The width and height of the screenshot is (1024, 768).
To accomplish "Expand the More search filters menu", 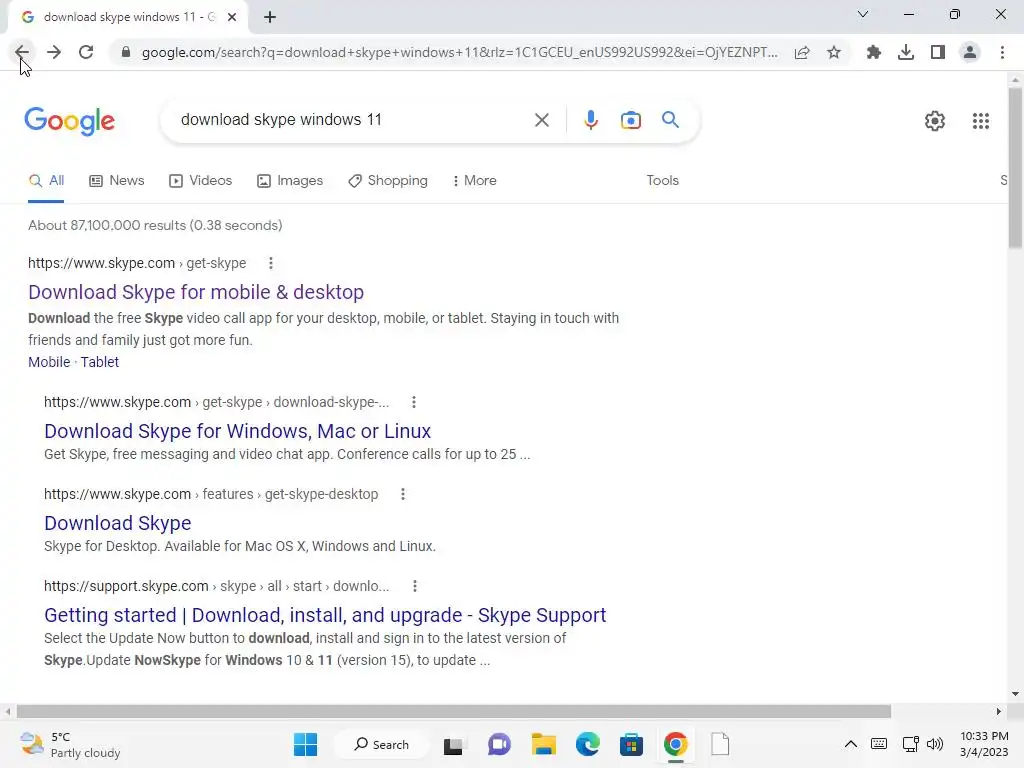I will pyautogui.click(x=475, y=181).
